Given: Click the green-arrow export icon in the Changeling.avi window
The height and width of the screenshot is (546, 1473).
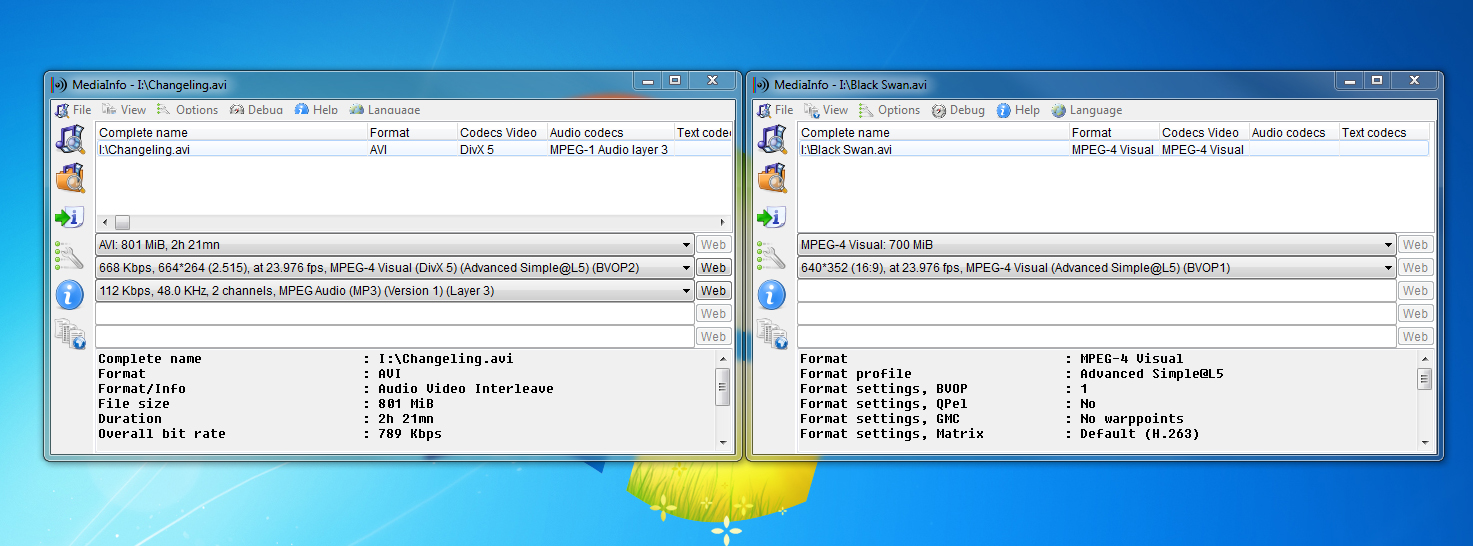Looking at the screenshot, I should (69, 217).
